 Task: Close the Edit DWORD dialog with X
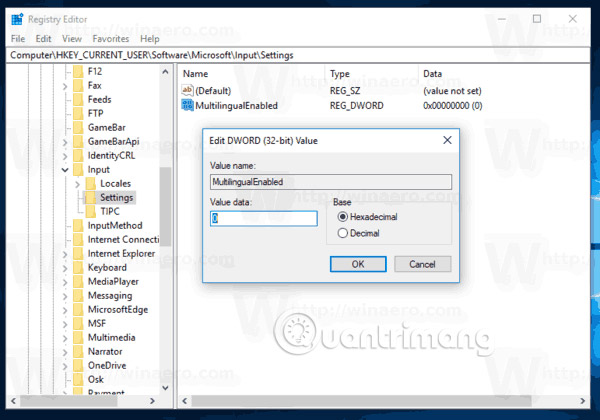(447, 140)
